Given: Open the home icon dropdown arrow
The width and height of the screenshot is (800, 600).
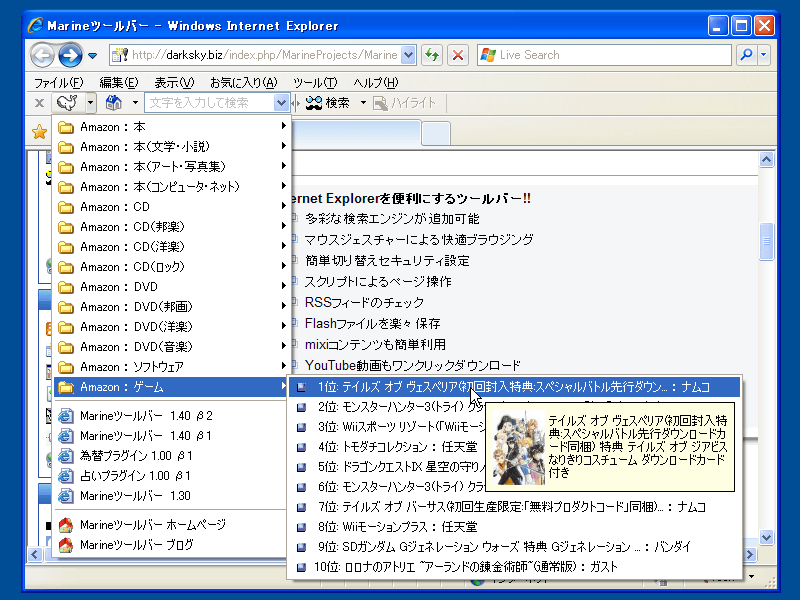Looking at the screenshot, I should [x=135, y=103].
